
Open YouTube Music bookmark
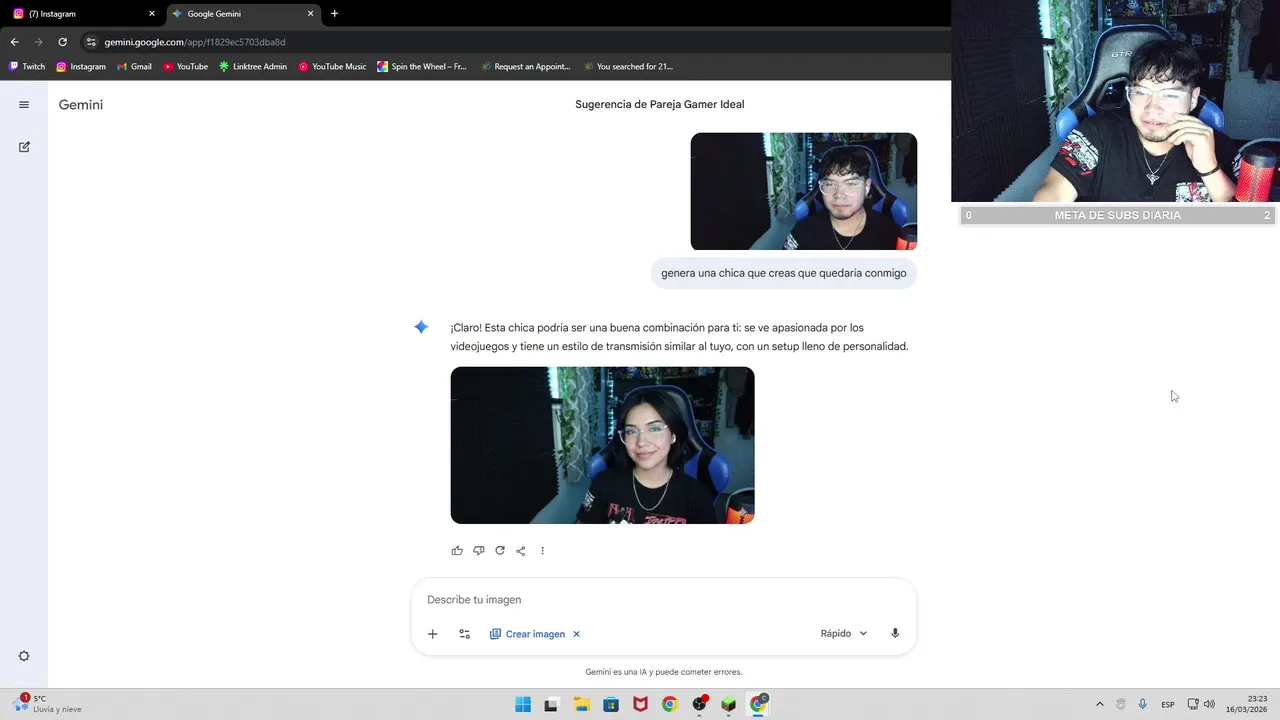pyautogui.click(x=333, y=67)
